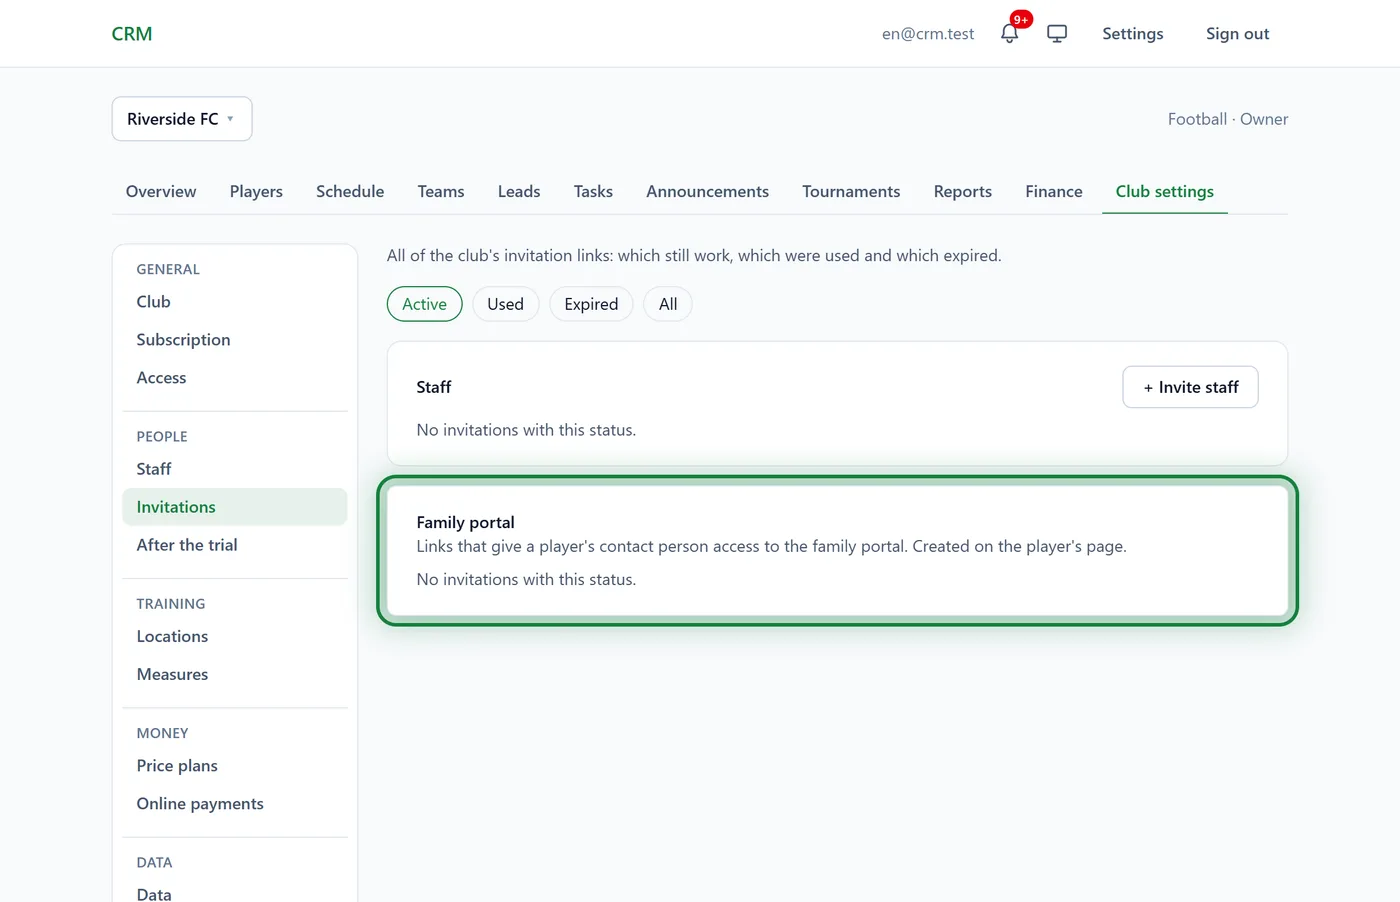Open Measures settings
Image resolution: width=1400 pixels, height=902 pixels.
235,674
